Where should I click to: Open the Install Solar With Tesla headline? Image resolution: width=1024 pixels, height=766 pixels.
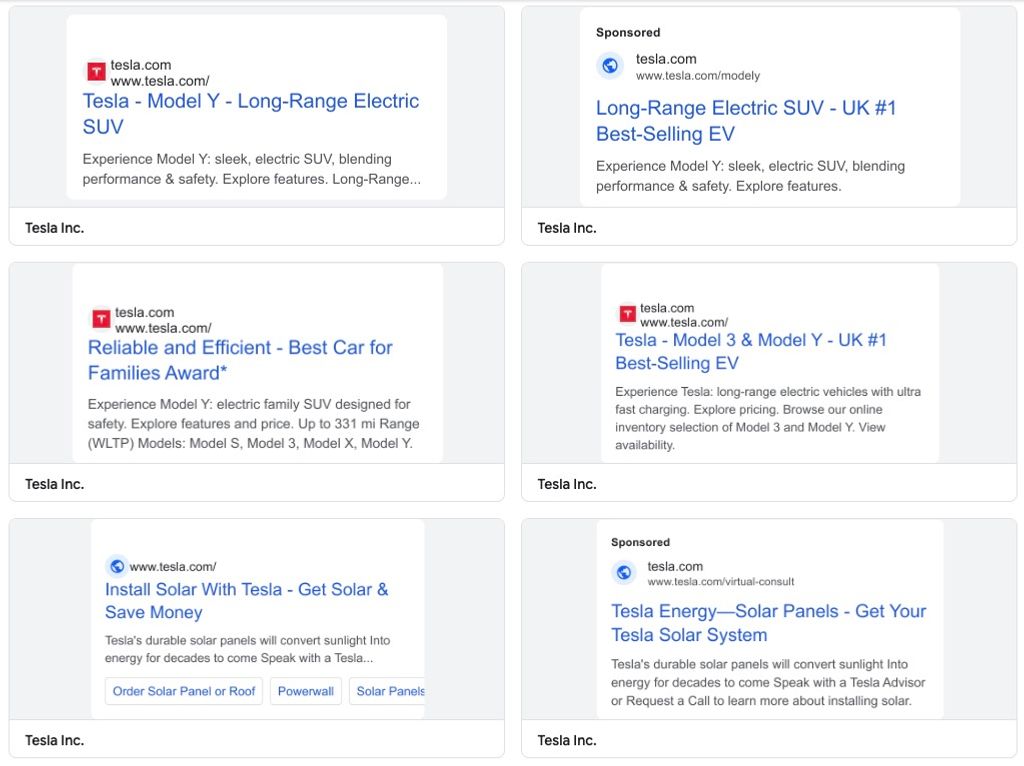click(x=245, y=601)
